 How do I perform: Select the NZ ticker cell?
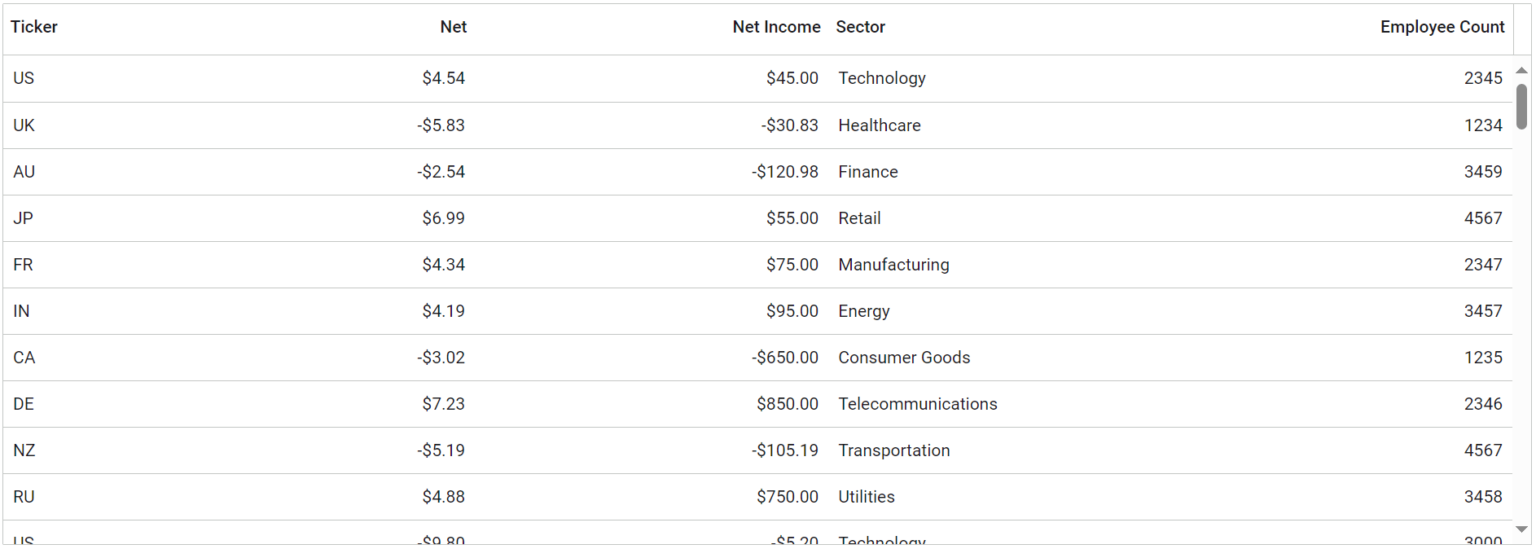point(25,451)
